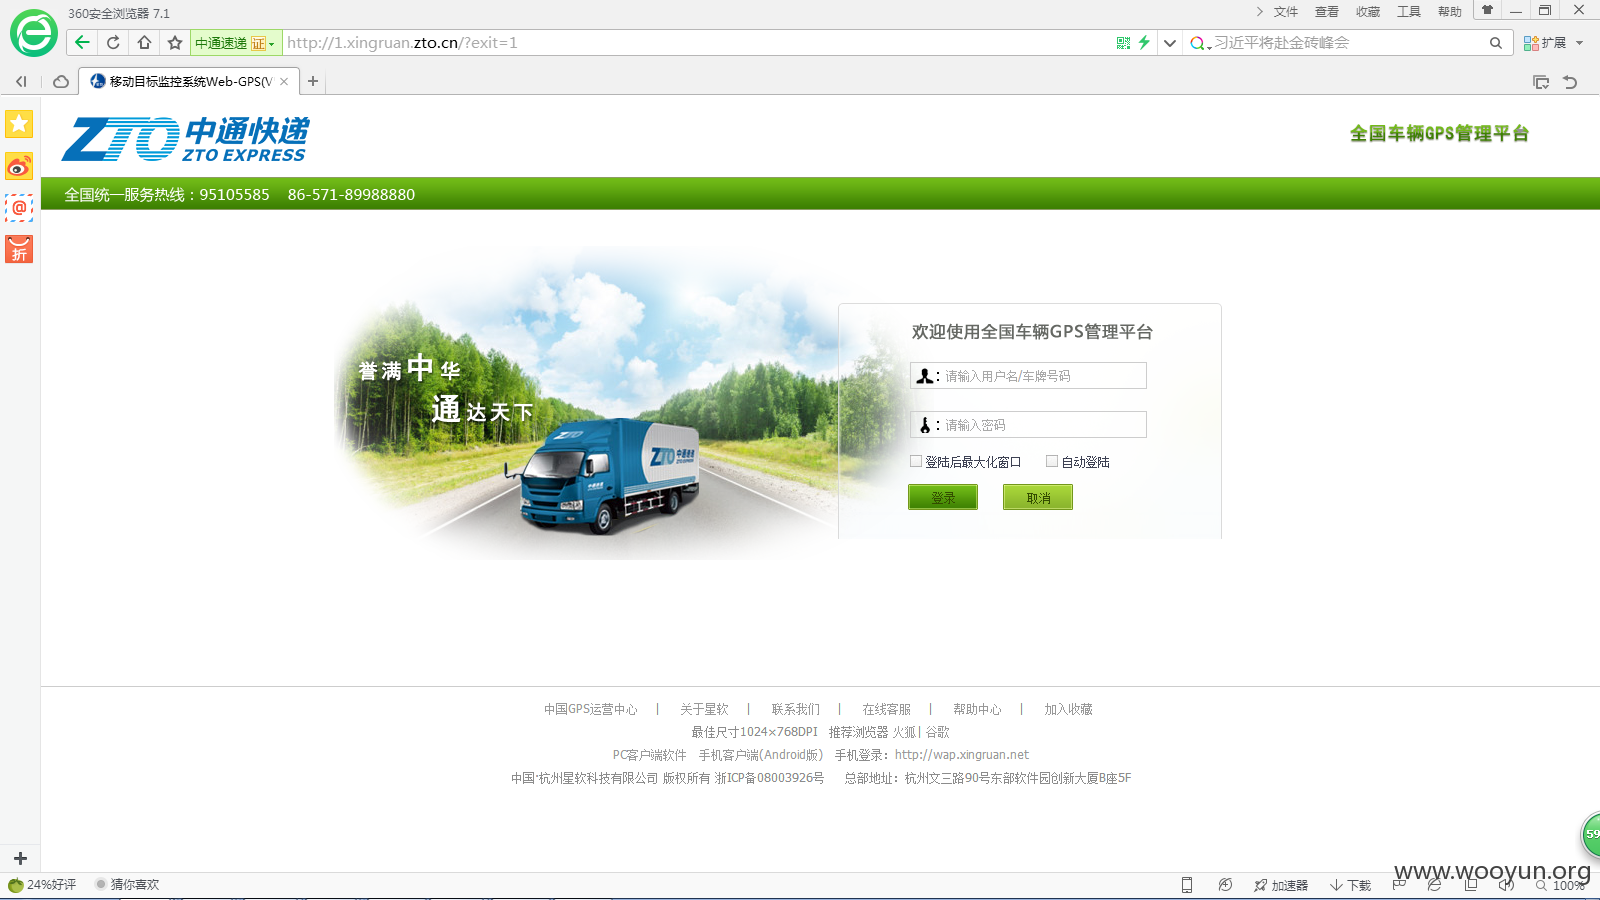Open the 收藏 menu
Image resolution: width=1600 pixels, height=900 pixels.
click(x=1368, y=12)
